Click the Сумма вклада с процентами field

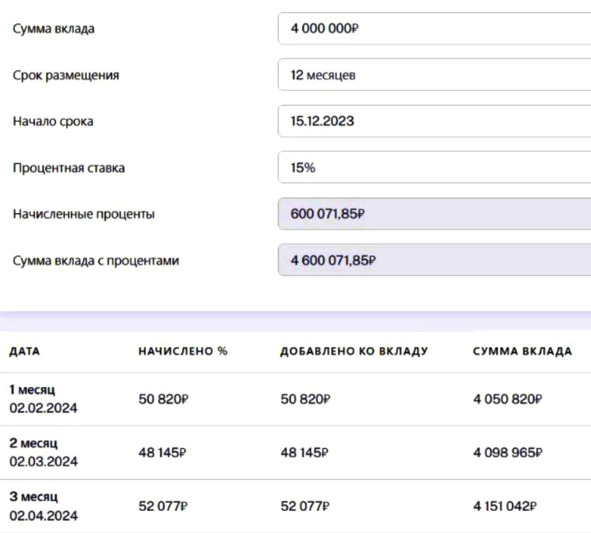(434, 260)
